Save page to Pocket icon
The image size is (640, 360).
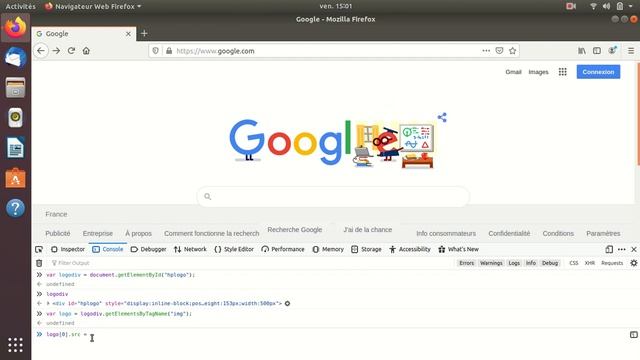499,51
